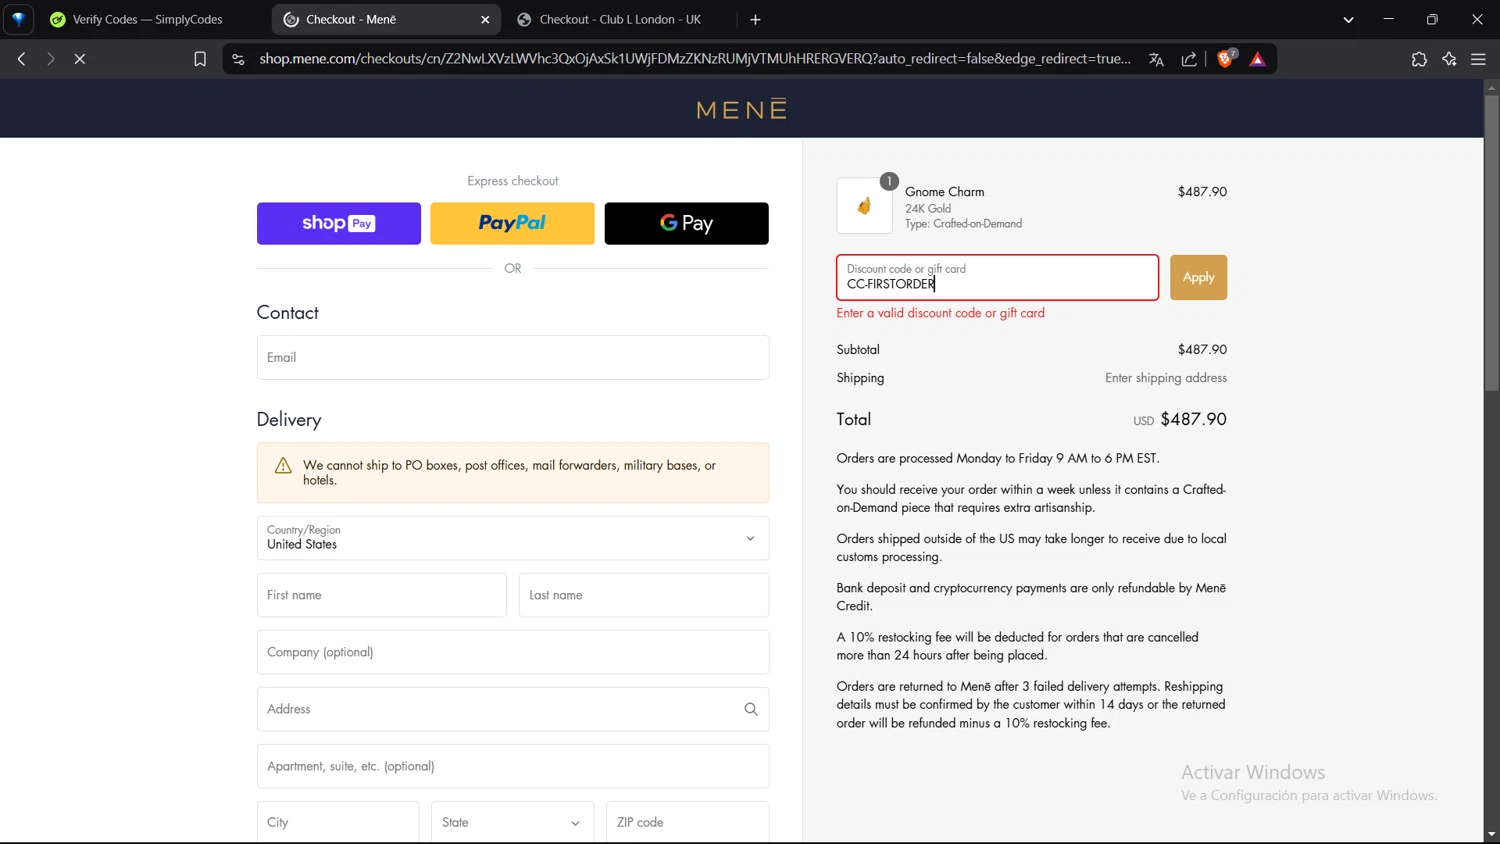
Task: Open browser extensions puzzle icon
Action: click(x=1419, y=59)
